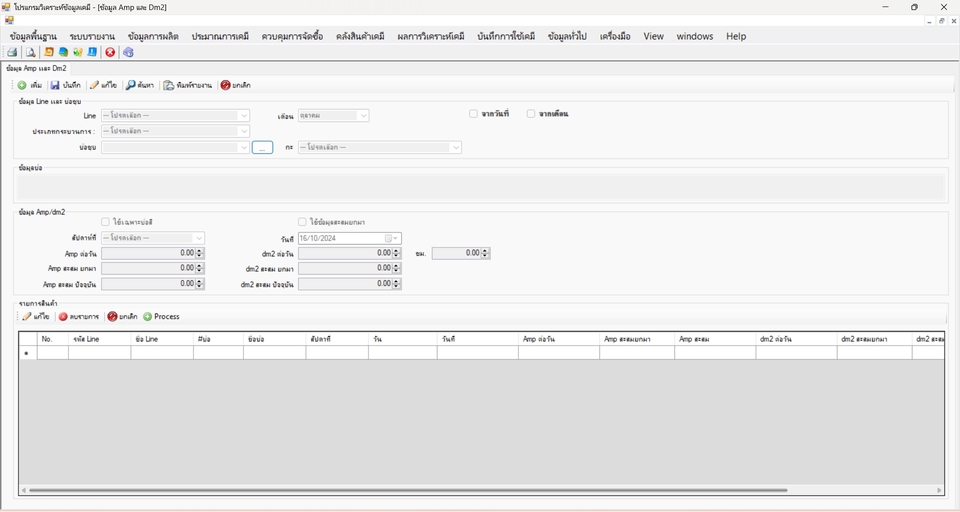Click the pencil แก้ไข icon in top form toolbar
Screen dimensions: 960x512
[x=94, y=85]
